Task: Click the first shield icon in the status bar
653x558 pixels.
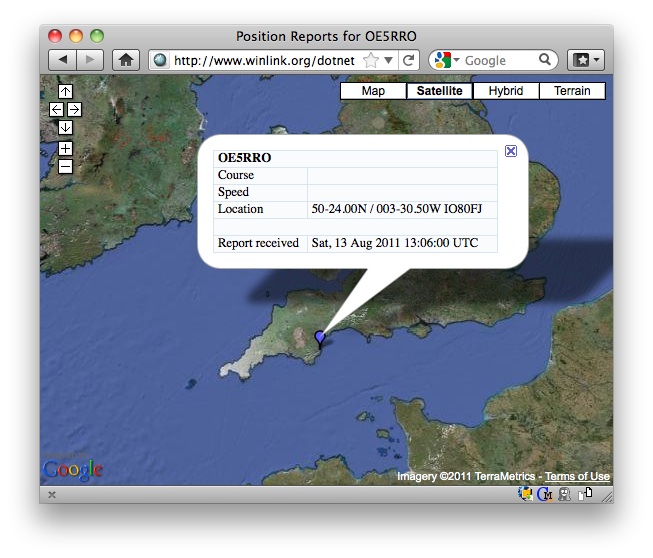Action: [x=525, y=494]
